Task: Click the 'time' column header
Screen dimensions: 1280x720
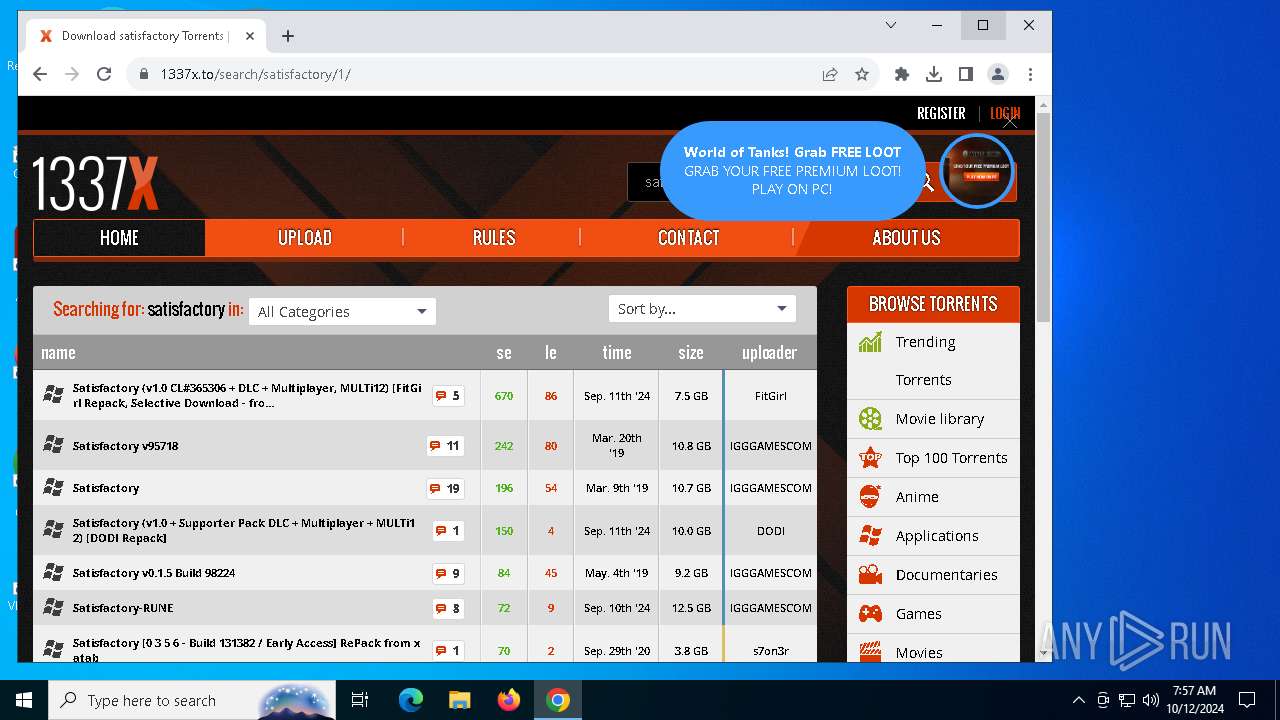Action: point(616,352)
